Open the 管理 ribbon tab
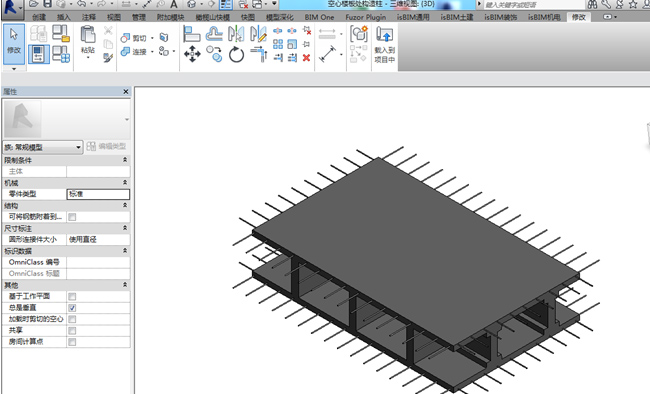Image resolution: width=650 pixels, height=394 pixels. (138, 17)
